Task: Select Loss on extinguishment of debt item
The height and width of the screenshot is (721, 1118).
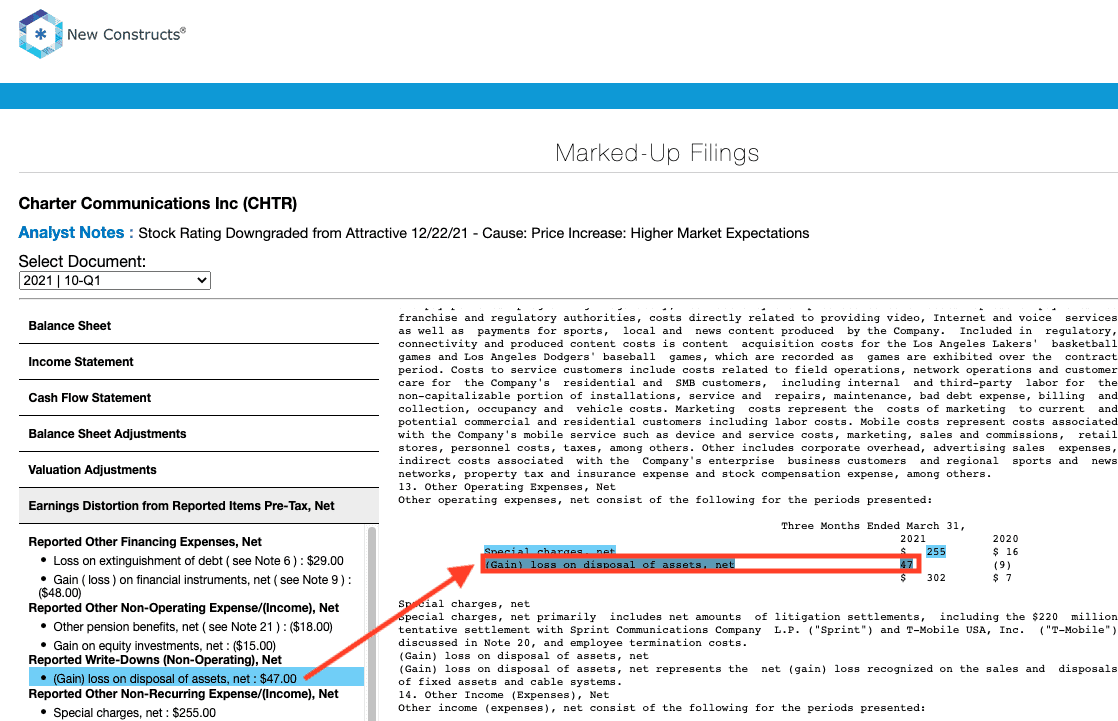Action: click(198, 561)
